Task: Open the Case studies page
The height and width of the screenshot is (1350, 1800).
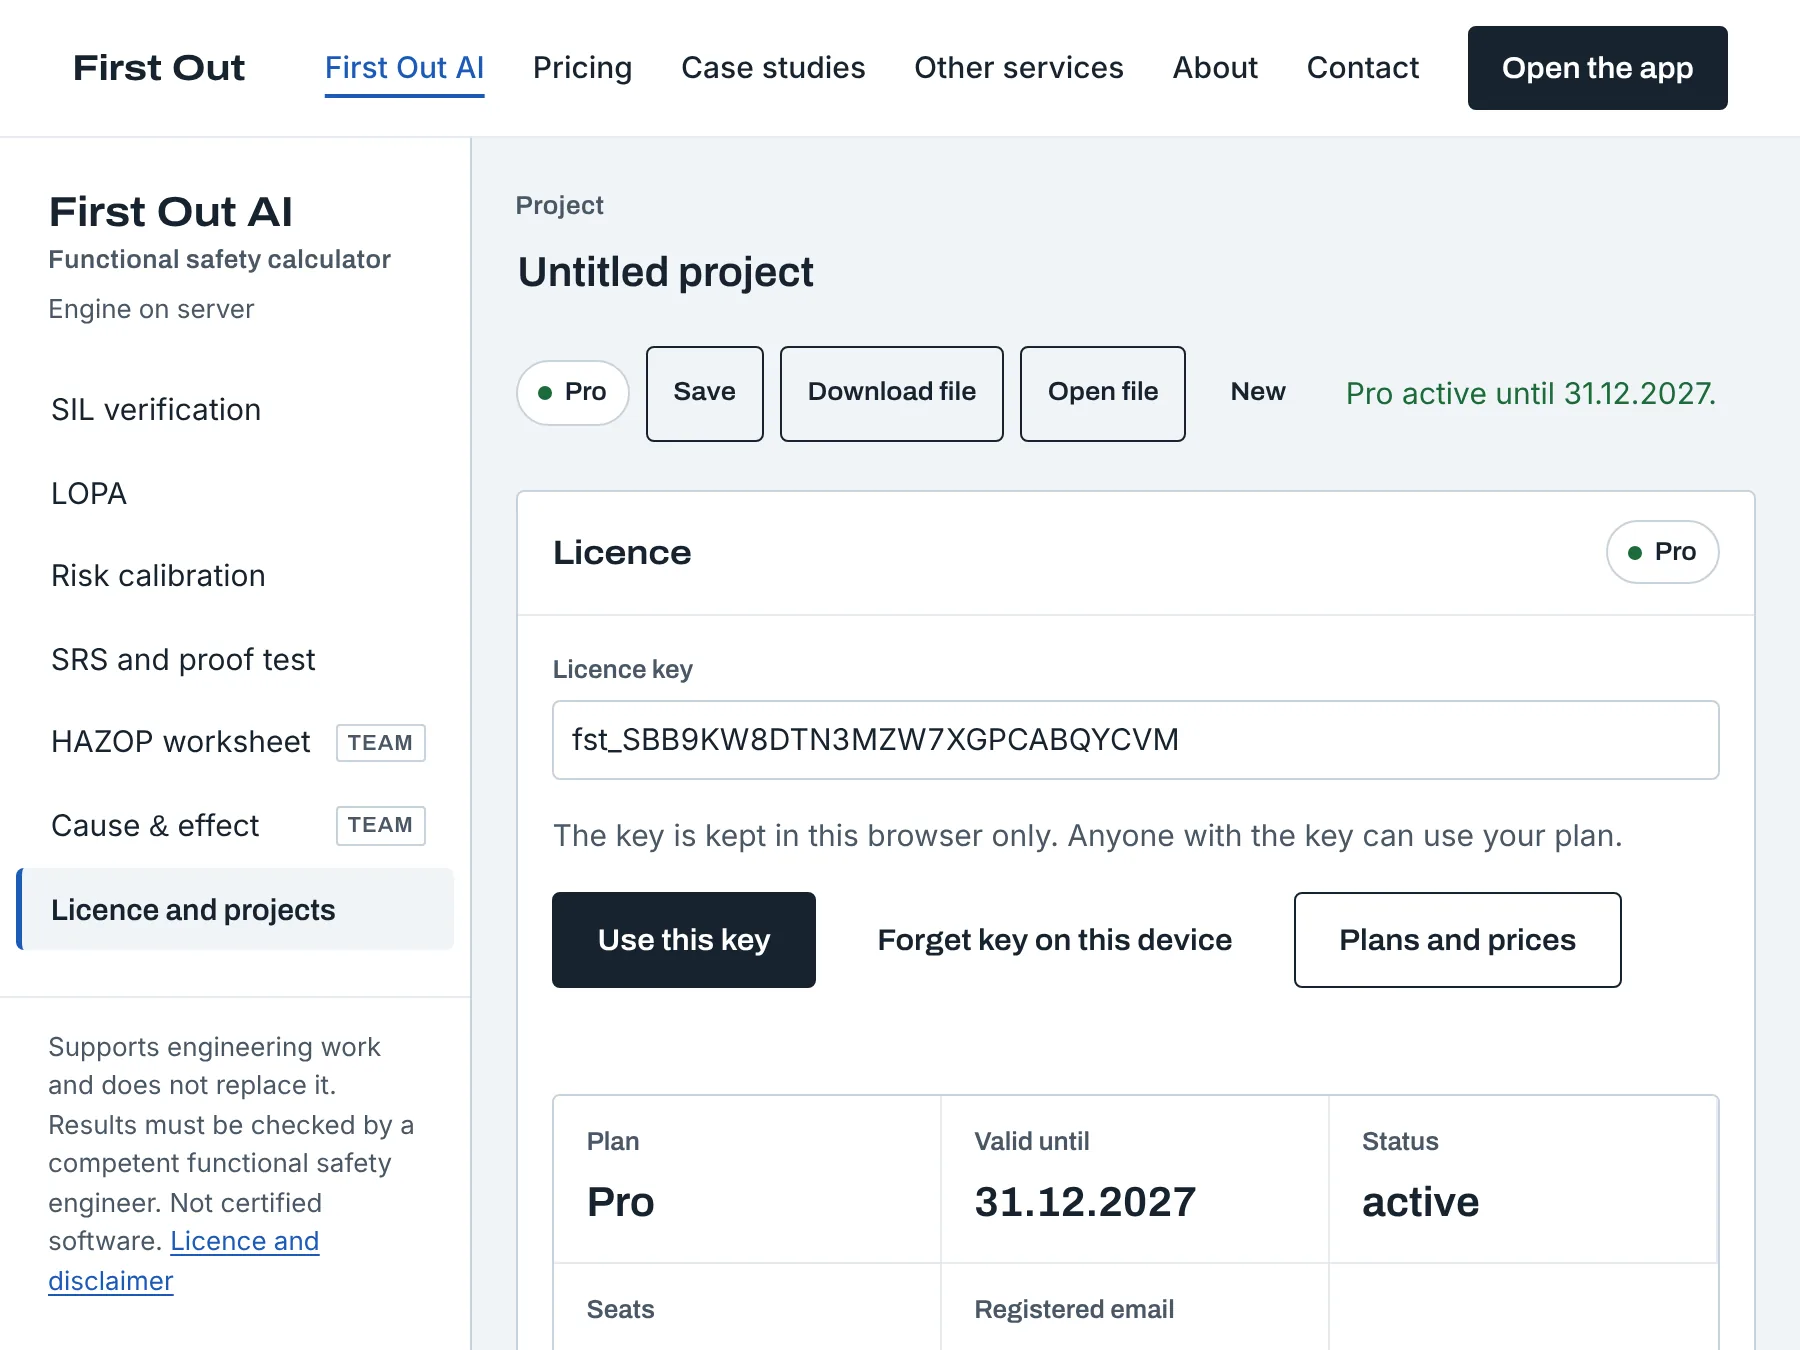Action: pyautogui.click(x=773, y=68)
